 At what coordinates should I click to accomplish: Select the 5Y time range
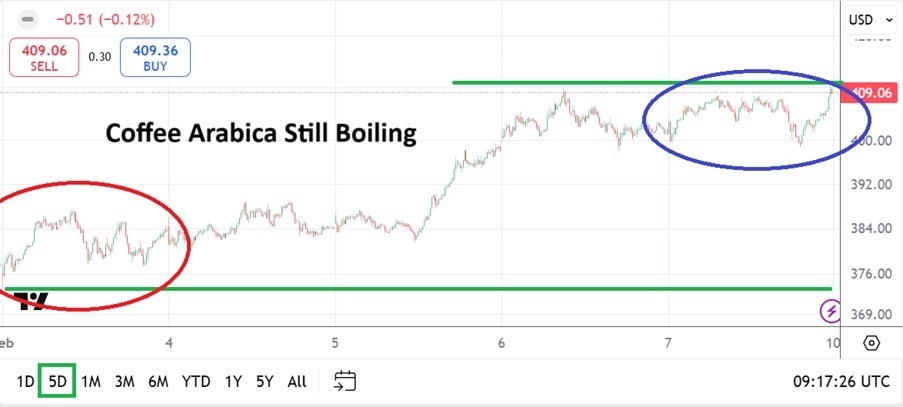(264, 381)
